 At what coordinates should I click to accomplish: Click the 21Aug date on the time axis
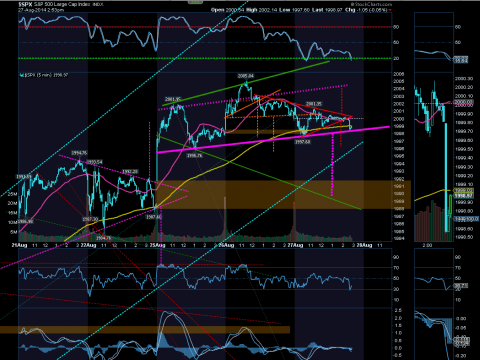tap(19, 245)
